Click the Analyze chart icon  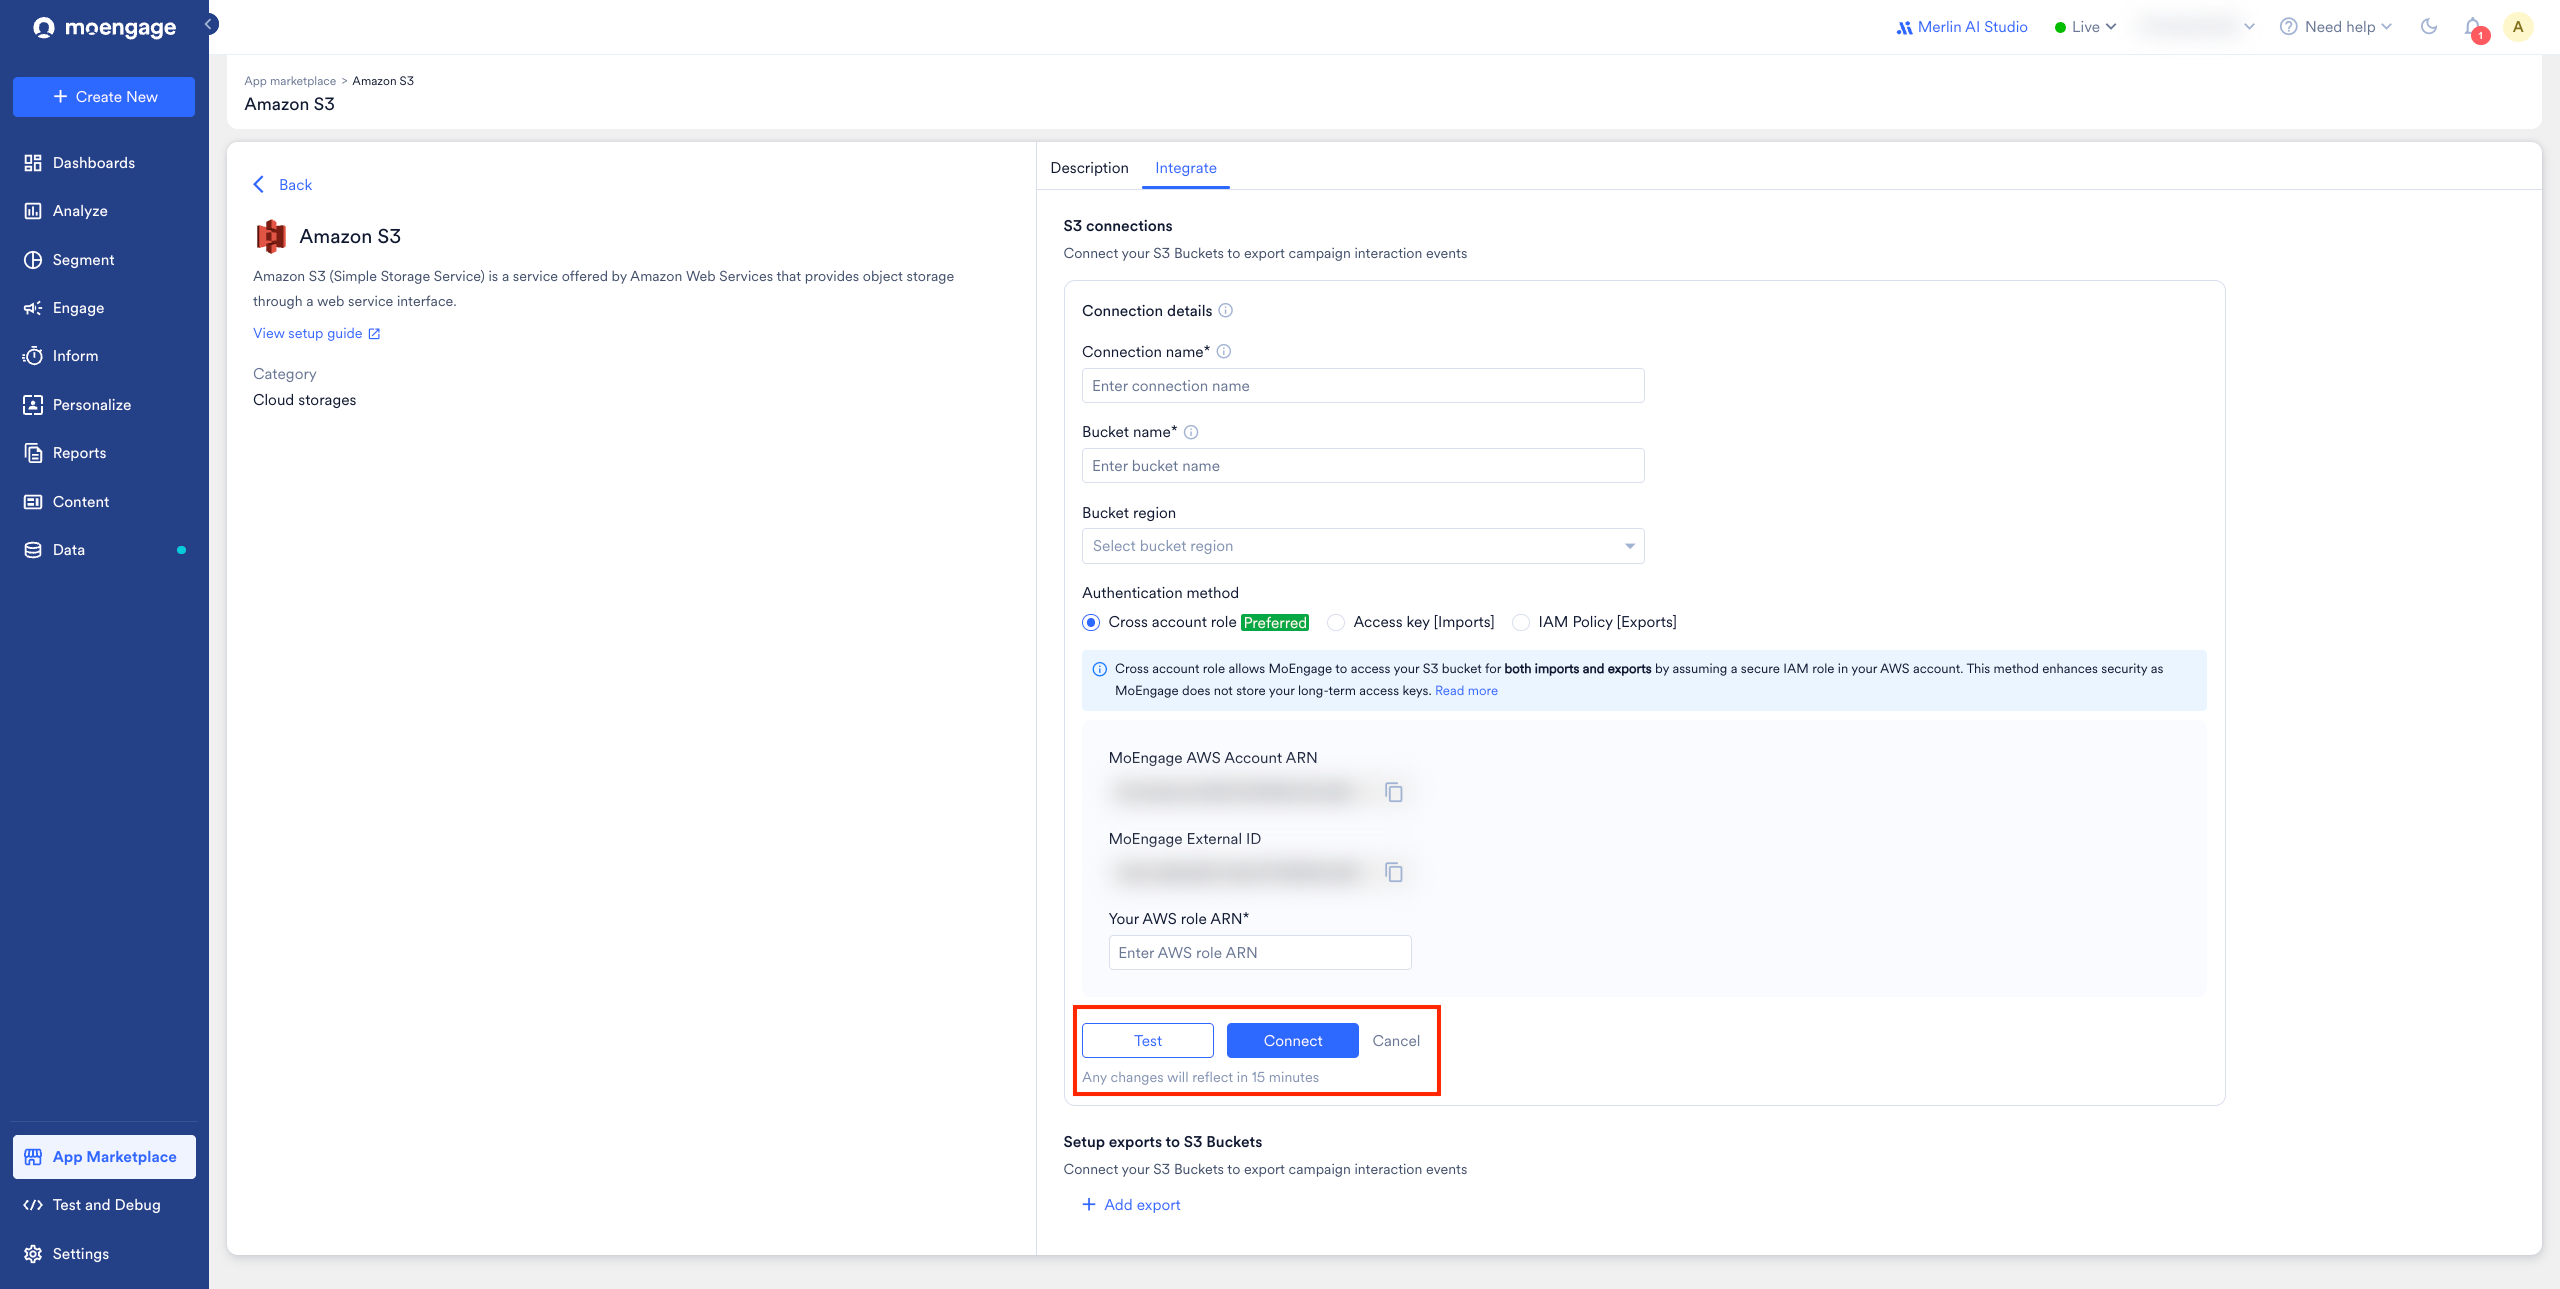(x=33, y=211)
